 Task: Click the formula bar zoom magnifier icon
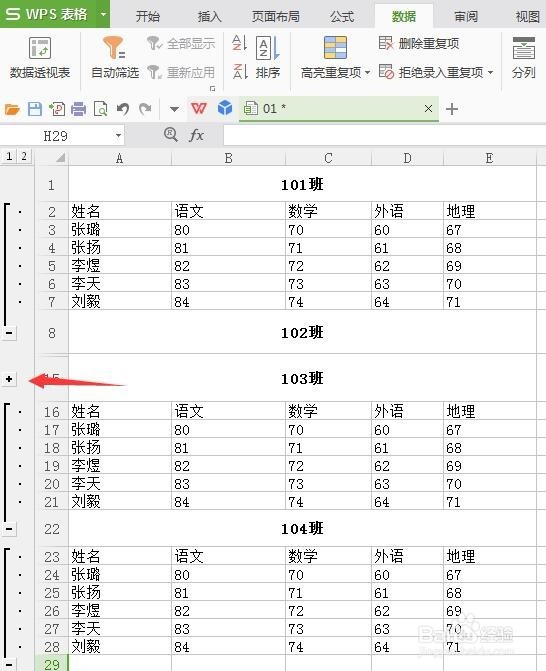(170, 134)
